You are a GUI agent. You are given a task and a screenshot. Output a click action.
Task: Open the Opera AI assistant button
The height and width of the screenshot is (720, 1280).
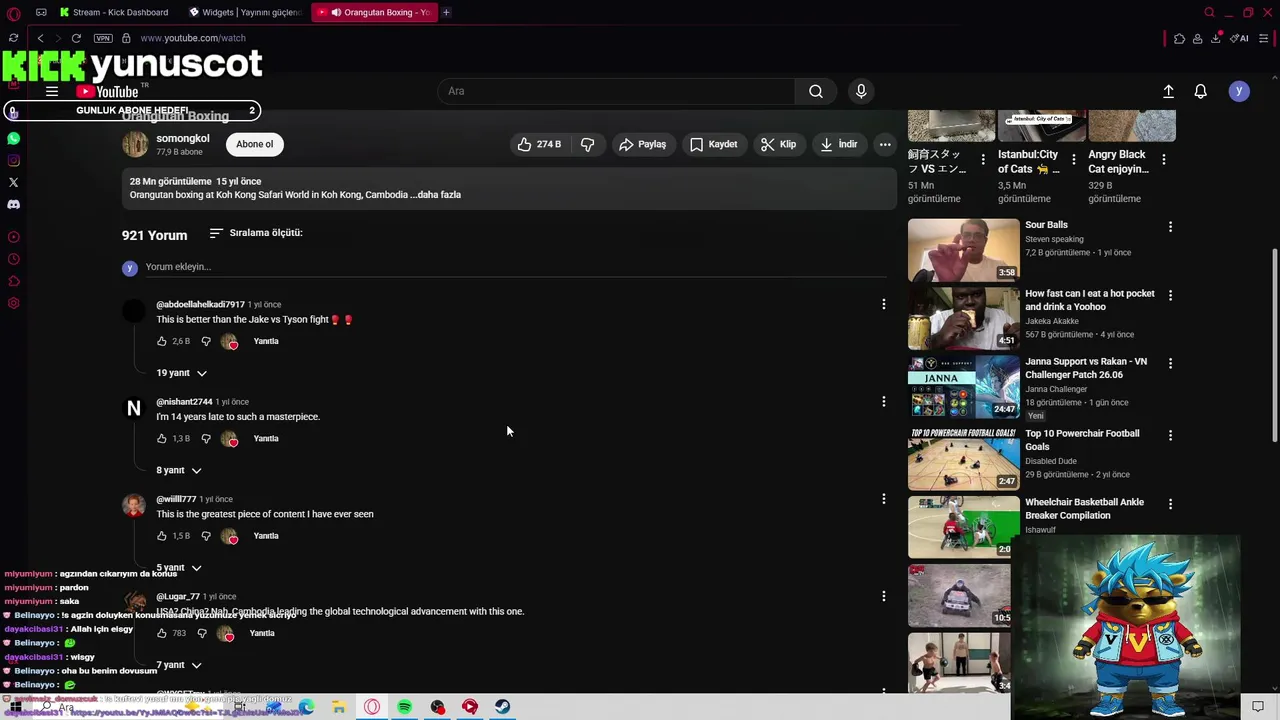[x=1240, y=38]
